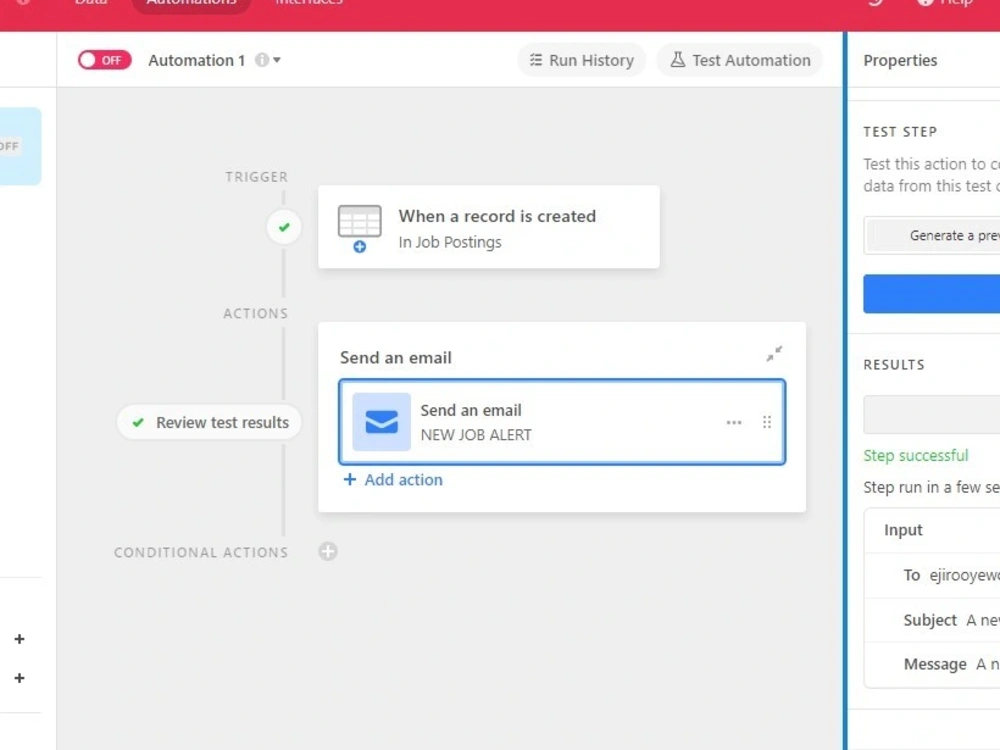Click the green checkmark next to trigger
Screen dimensions: 1000x750
tap(284, 226)
